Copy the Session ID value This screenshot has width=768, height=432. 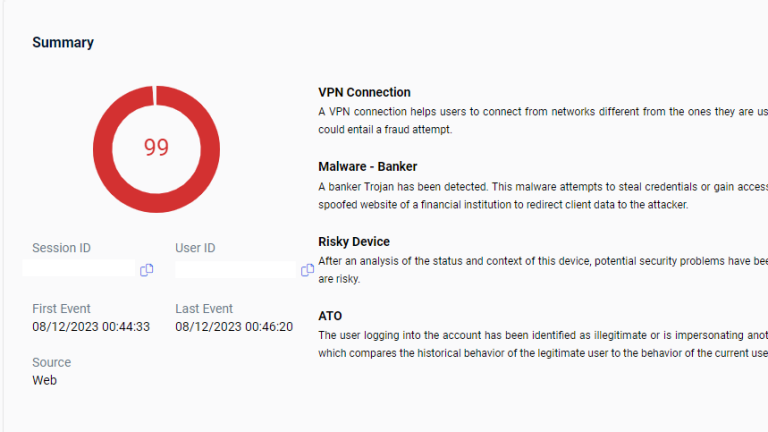147,270
